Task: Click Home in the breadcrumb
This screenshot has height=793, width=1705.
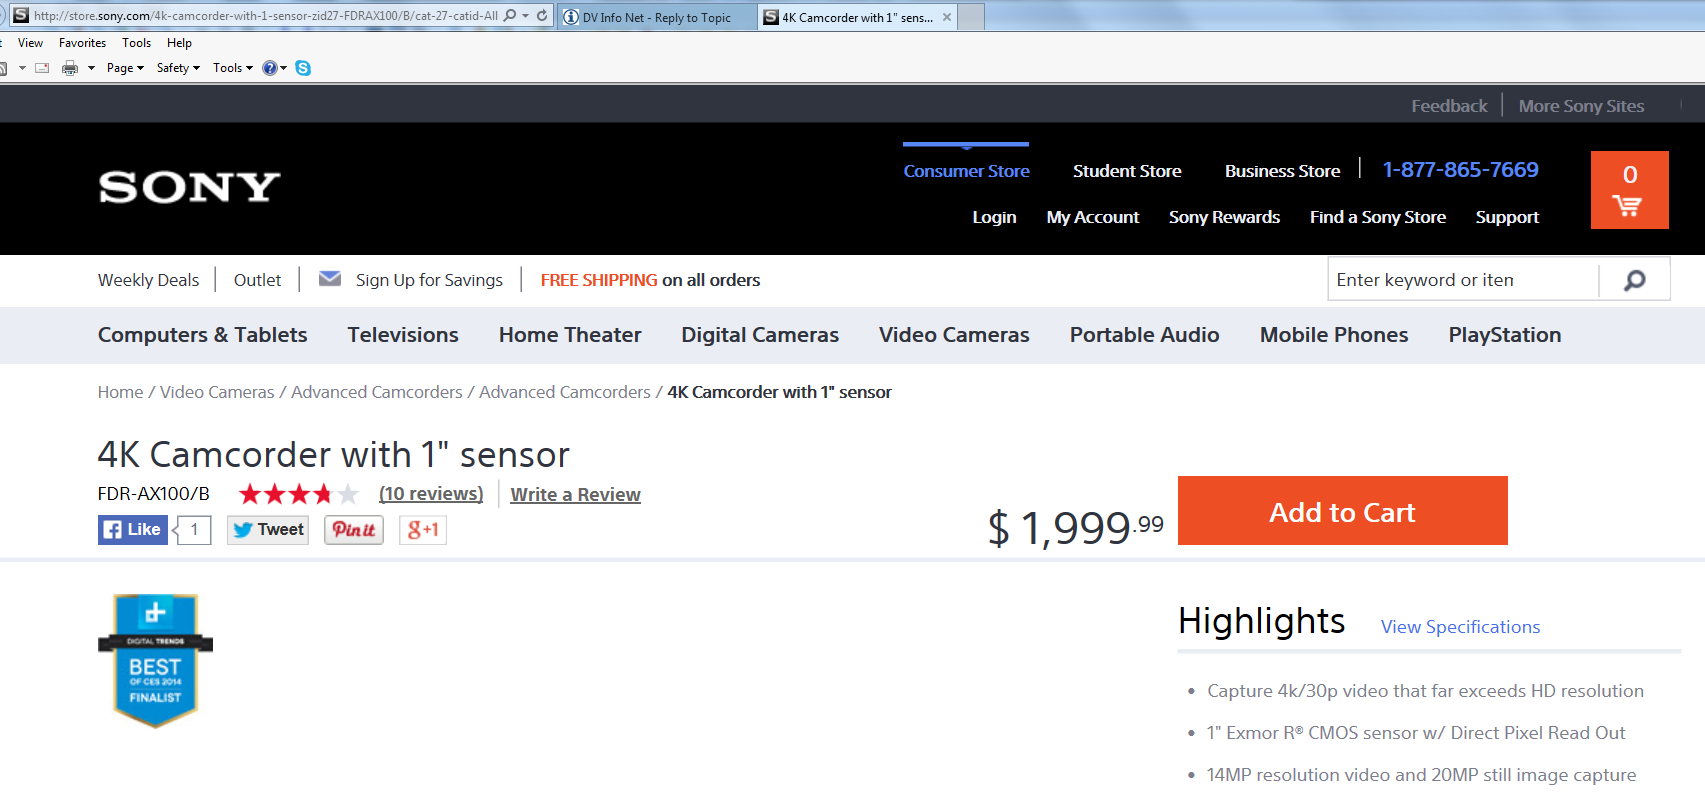Action: coord(120,392)
